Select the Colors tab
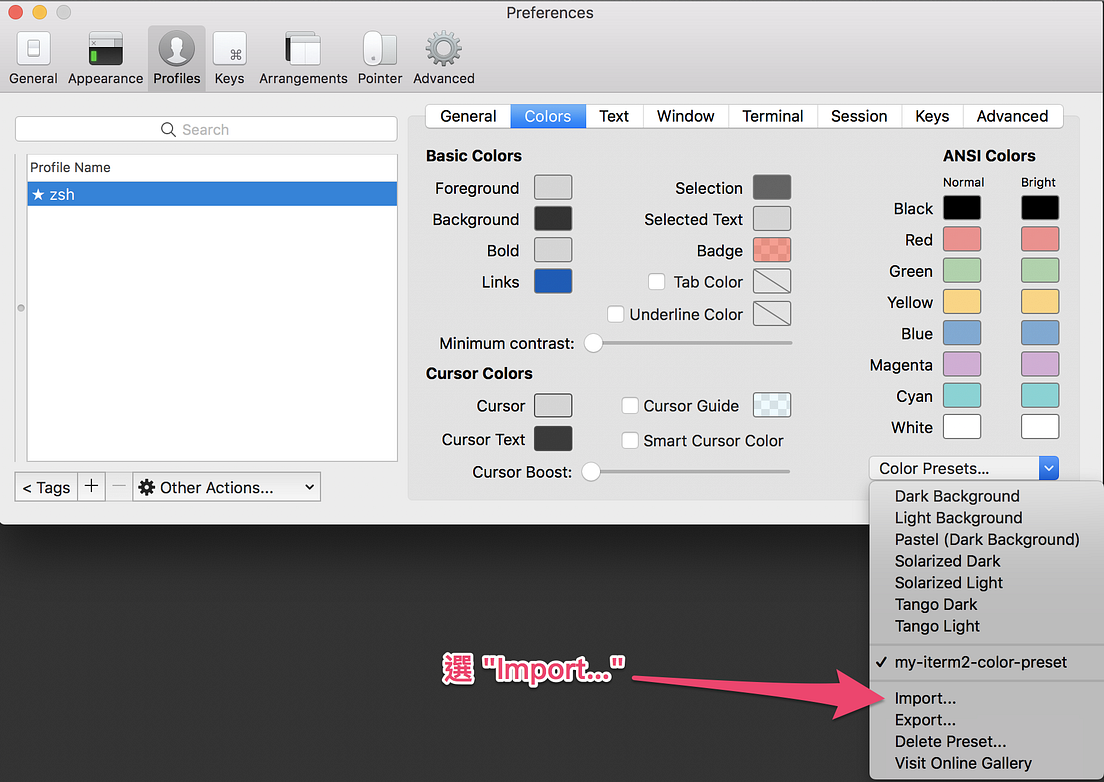The width and height of the screenshot is (1104, 782). coord(548,116)
